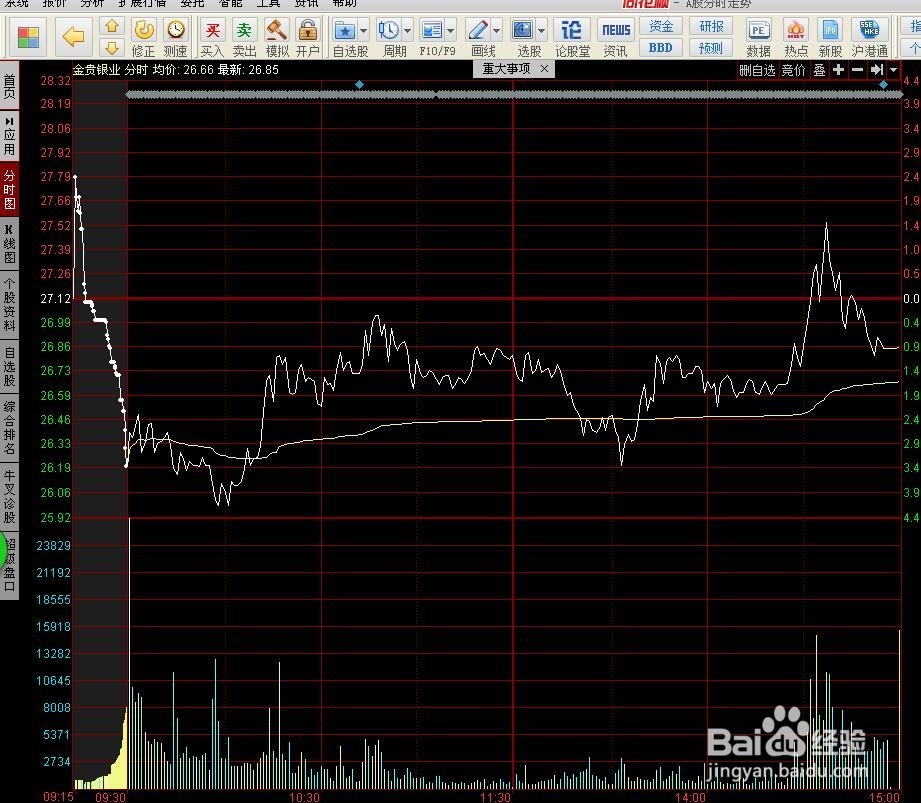Image resolution: width=921 pixels, height=803 pixels.
Task: Click the 27.12 baseline price label
Action: coord(55,298)
